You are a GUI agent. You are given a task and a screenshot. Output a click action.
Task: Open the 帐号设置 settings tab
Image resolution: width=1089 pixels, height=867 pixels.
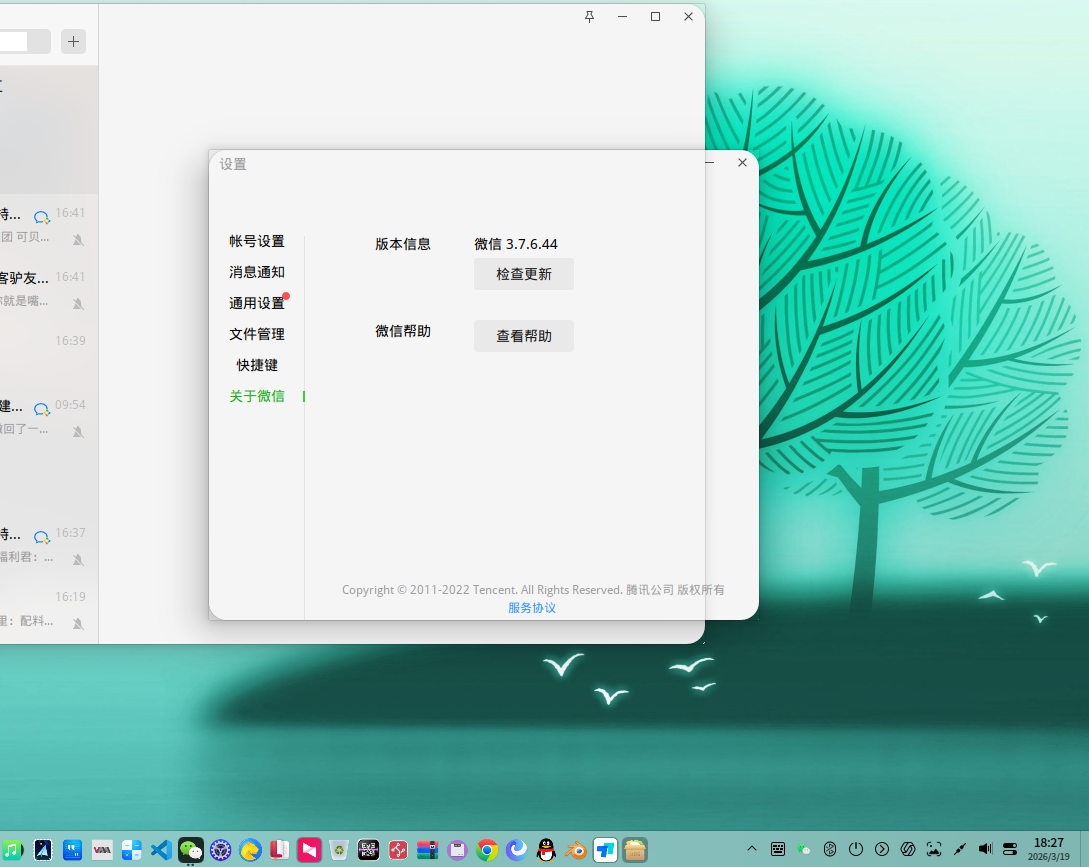(x=257, y=241)
